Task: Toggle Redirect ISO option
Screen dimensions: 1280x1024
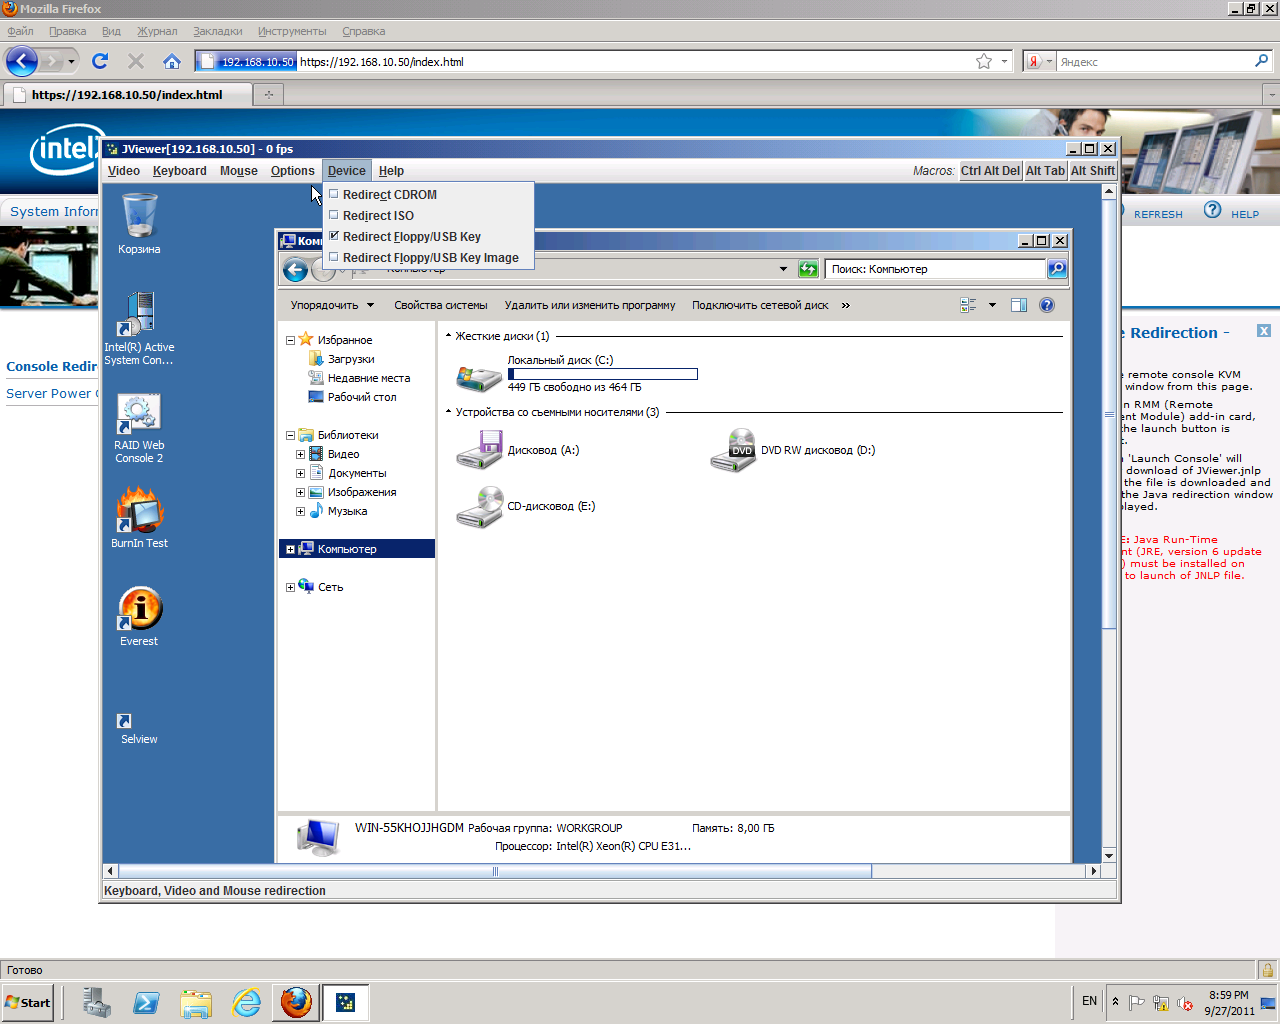Action: click(334, 216)
